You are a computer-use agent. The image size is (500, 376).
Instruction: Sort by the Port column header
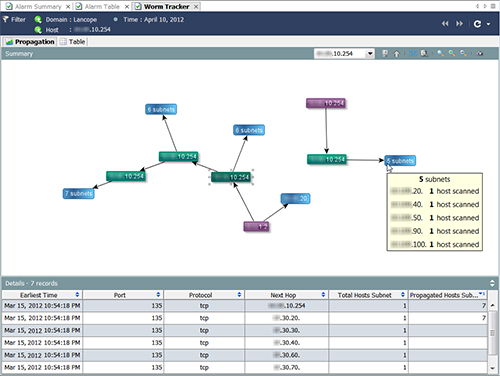coord(123,295)
